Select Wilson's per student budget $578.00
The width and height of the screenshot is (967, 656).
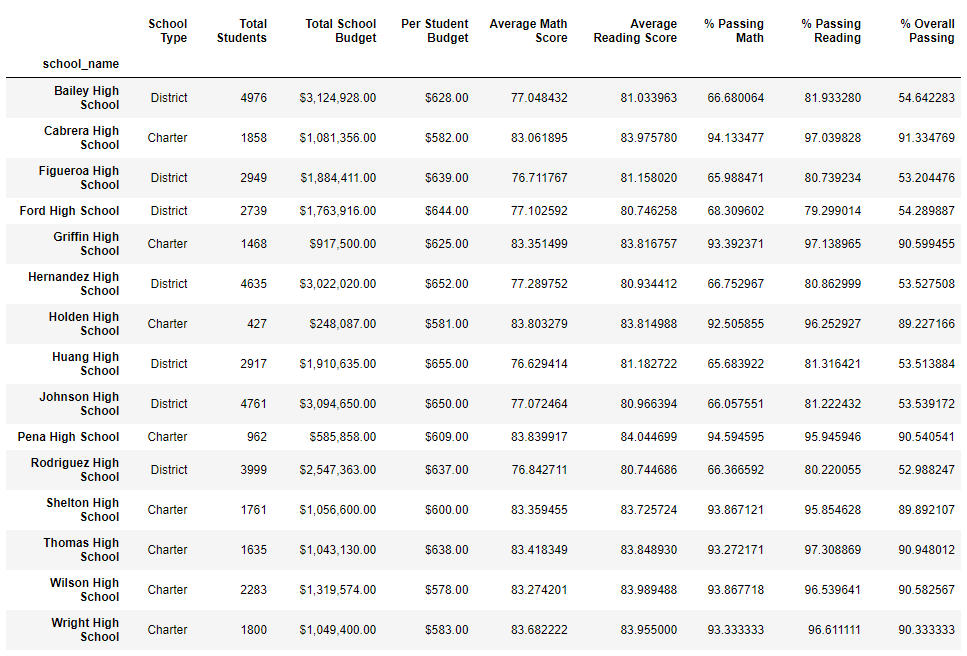click(446, 591)
